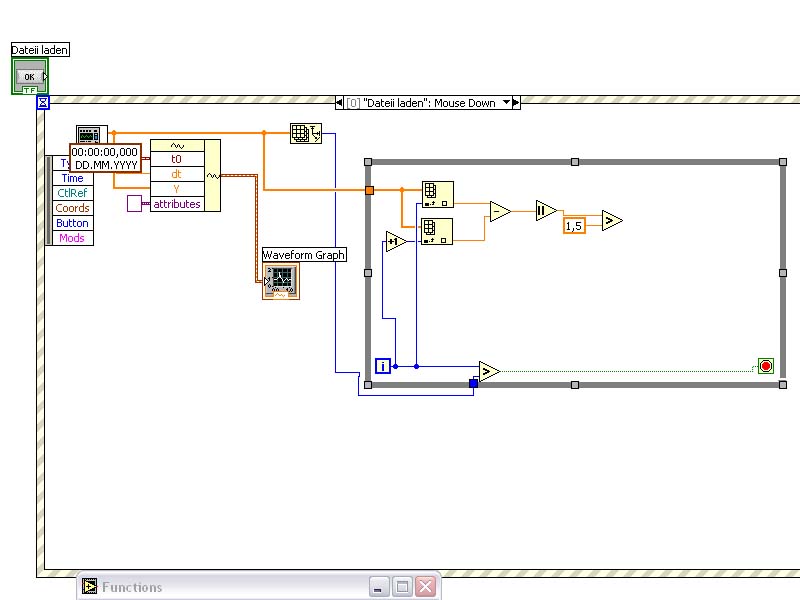Screen dimensions: 800x600
Task: Select the event structure timeout hourglass terminal
Action: 43,103
